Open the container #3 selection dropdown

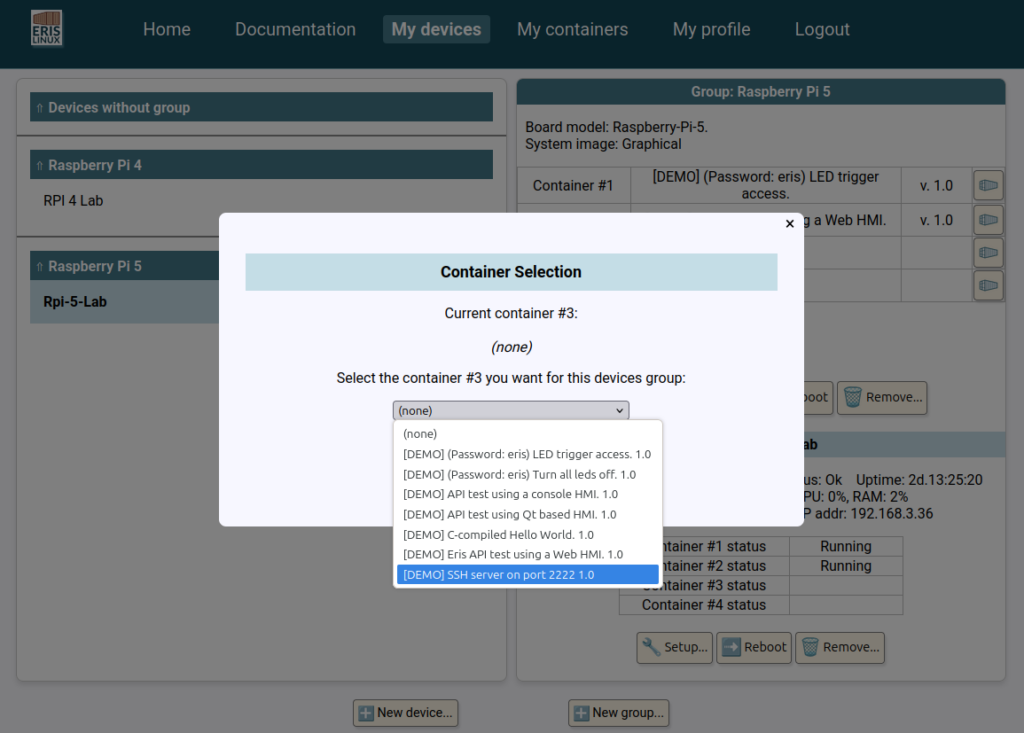pyautogui.click(x=511, y=410)
